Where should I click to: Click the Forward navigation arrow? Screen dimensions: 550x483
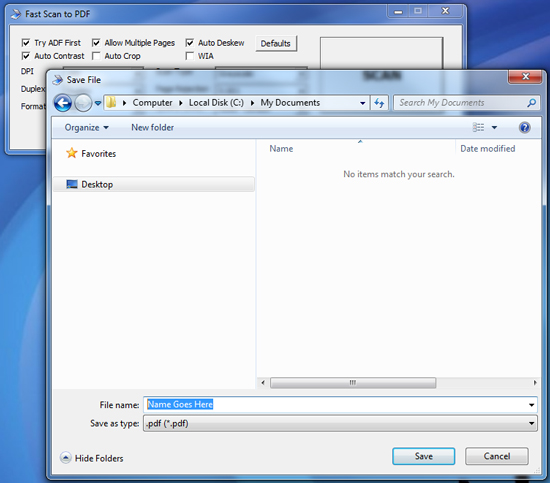(x=83, y=103)
